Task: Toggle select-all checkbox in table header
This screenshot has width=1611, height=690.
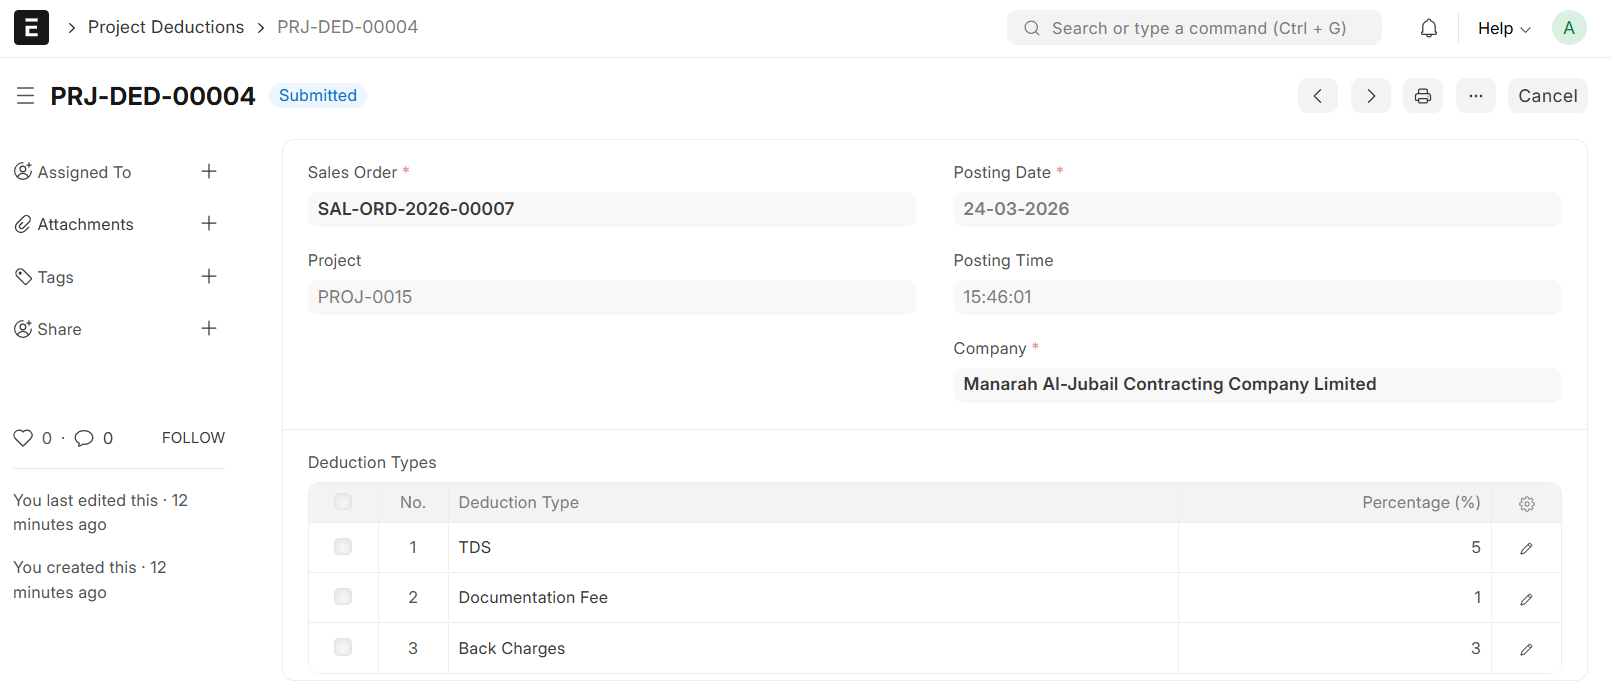Action: click(x=343, y=502)
